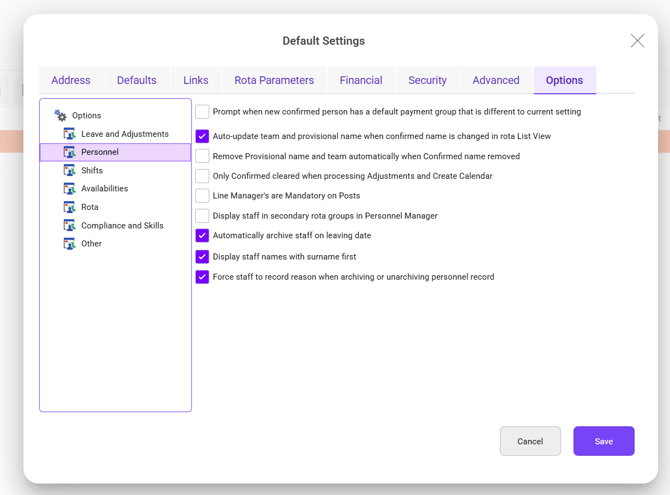Save the default settings
Viewport: 670px width, 495px height.
pyautogui.click(x=604, y=441)
